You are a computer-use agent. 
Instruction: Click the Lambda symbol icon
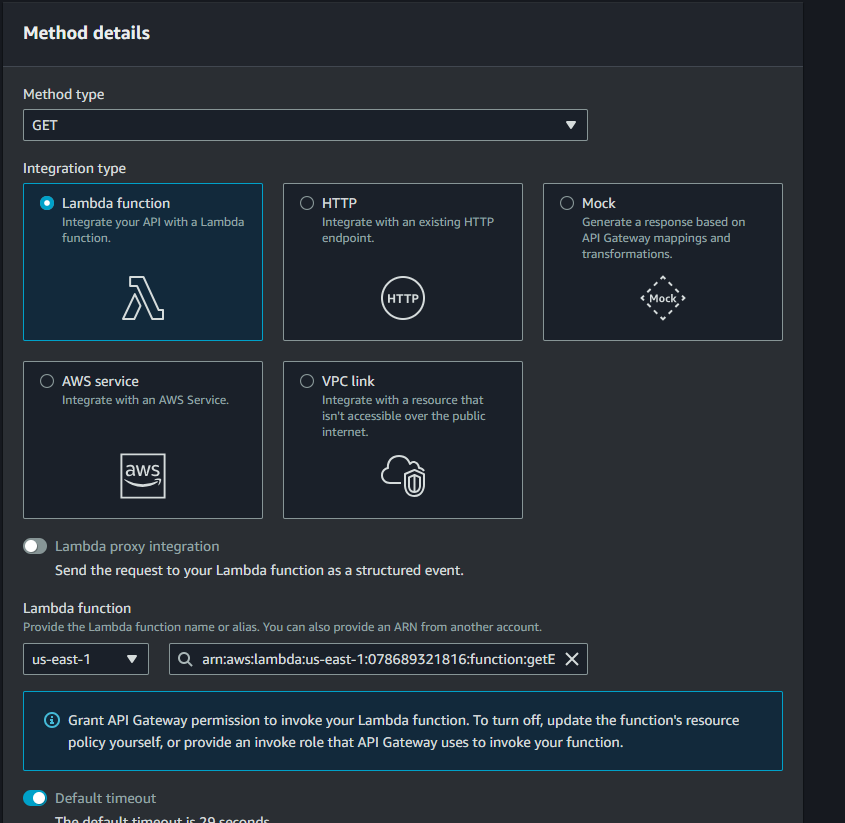point(143,298)
